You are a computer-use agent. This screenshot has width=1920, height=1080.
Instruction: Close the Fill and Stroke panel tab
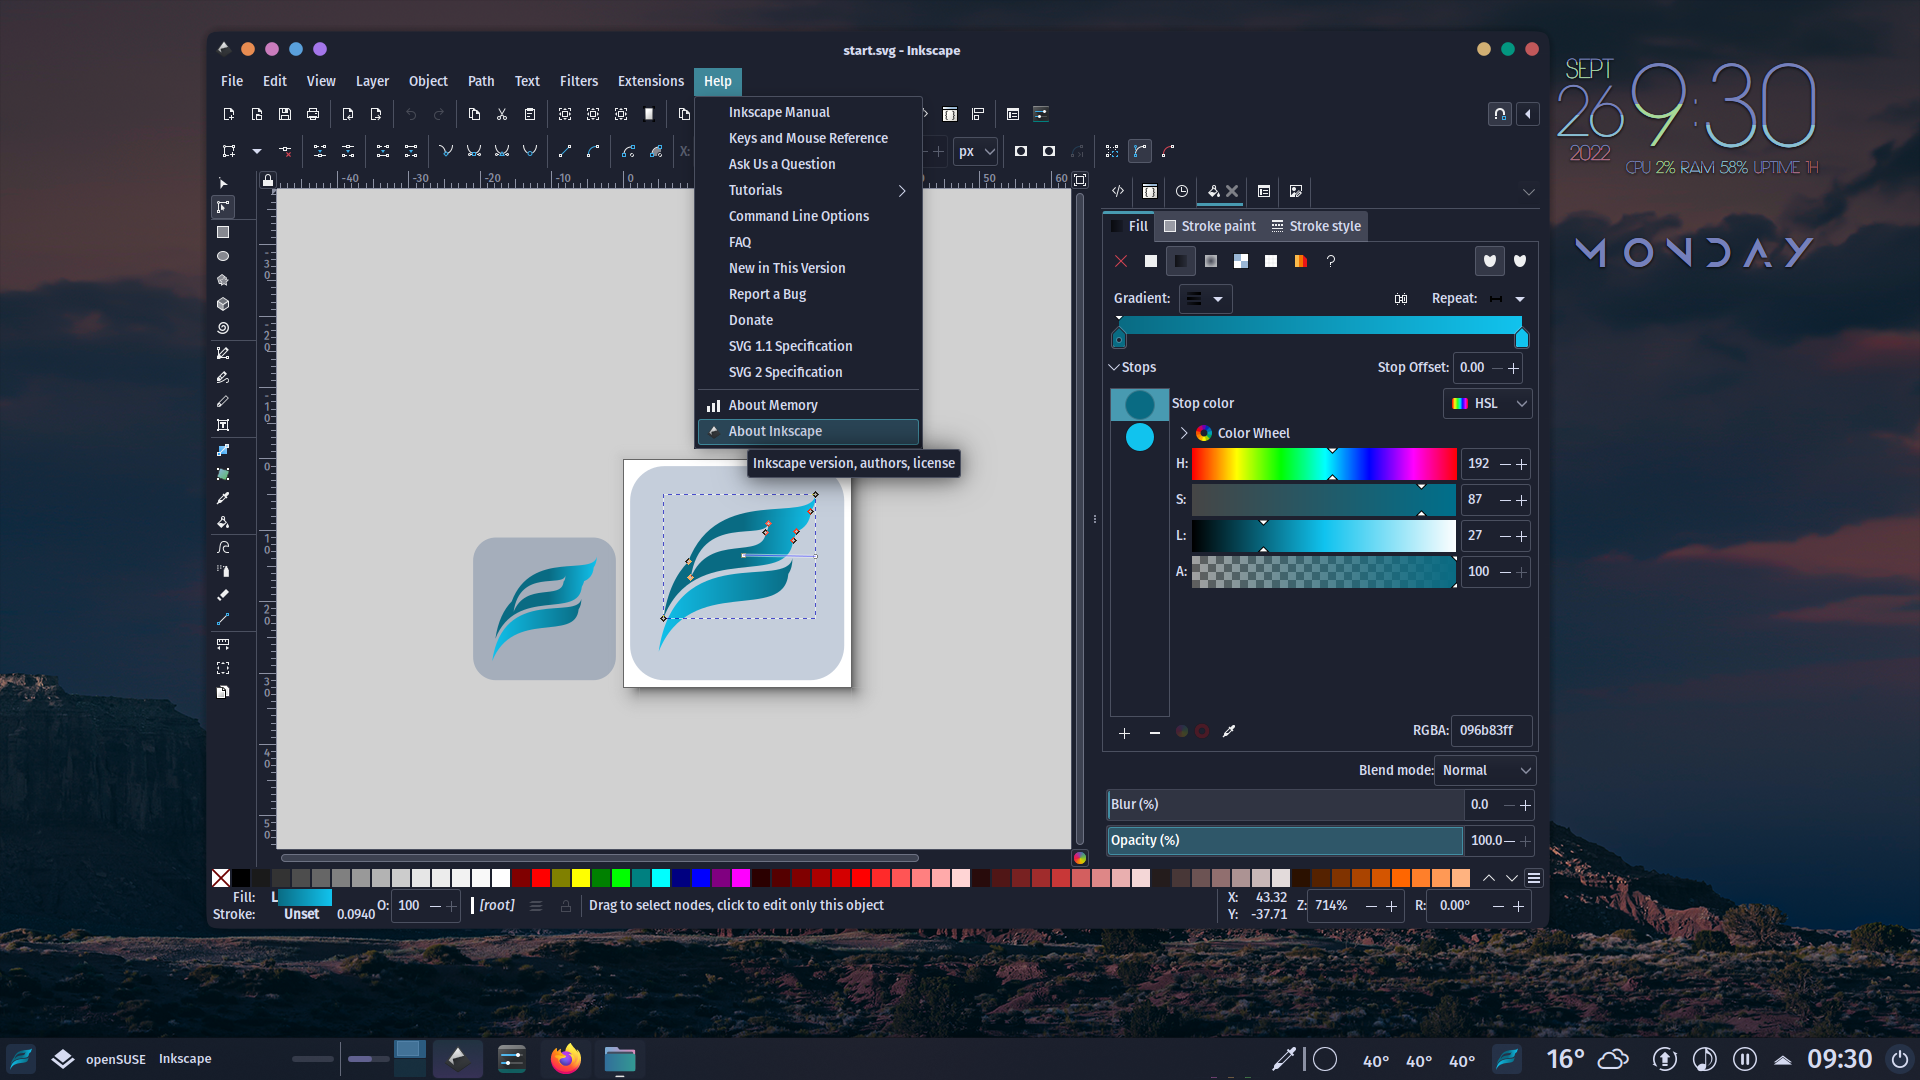point(1232,191)
